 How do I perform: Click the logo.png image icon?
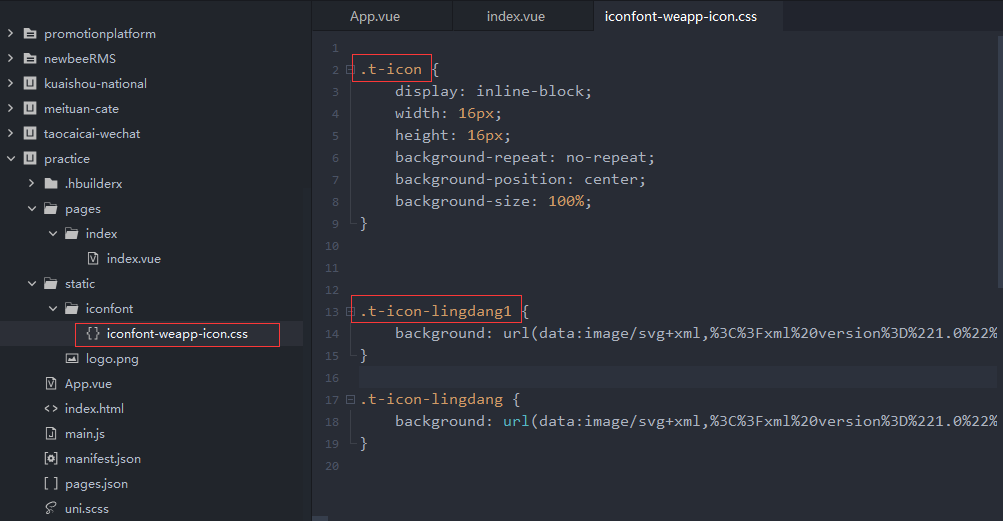click(x=72, y=358)
